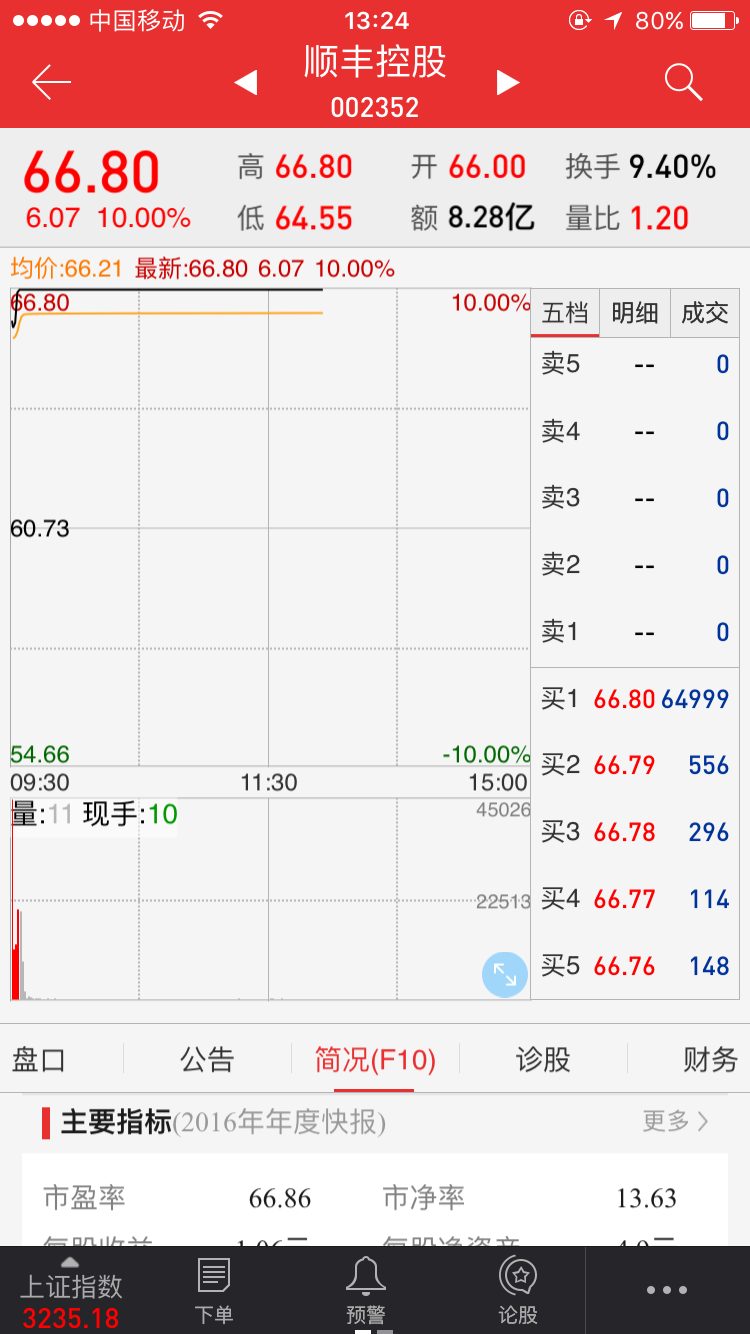Tap the 3235.18 index value

pyautogui.click(x=70, y=1318)
